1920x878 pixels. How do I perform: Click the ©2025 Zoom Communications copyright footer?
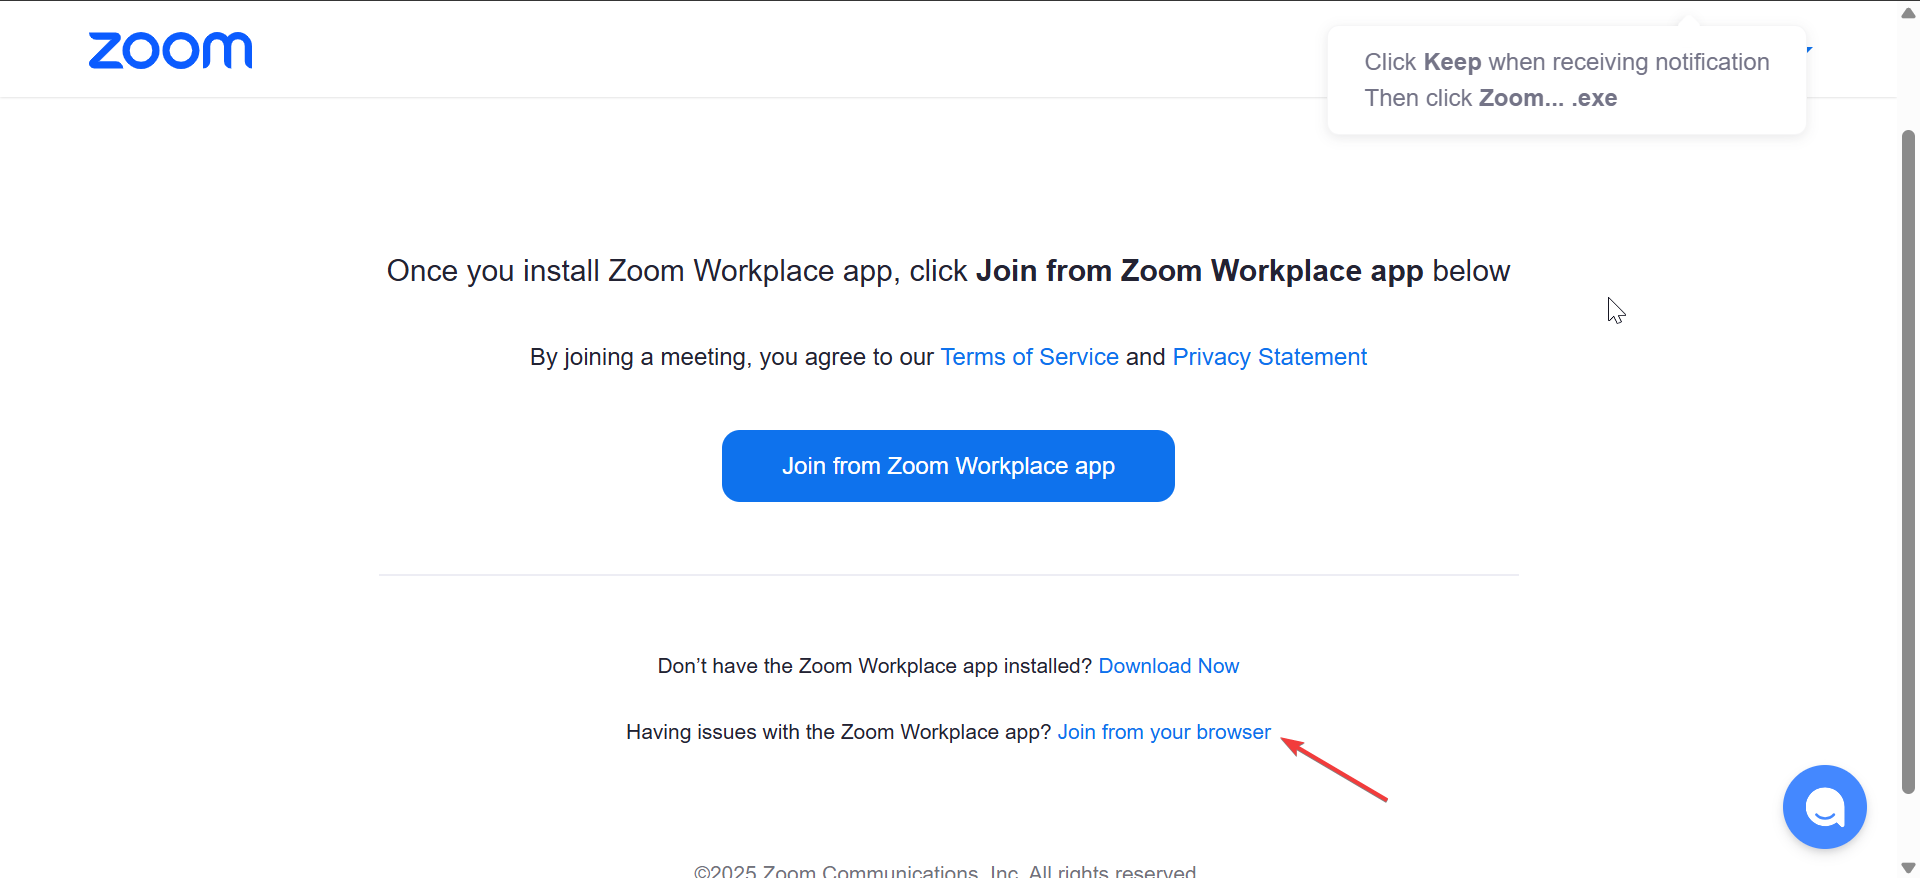pyautogui.click(x=944, y=871)
